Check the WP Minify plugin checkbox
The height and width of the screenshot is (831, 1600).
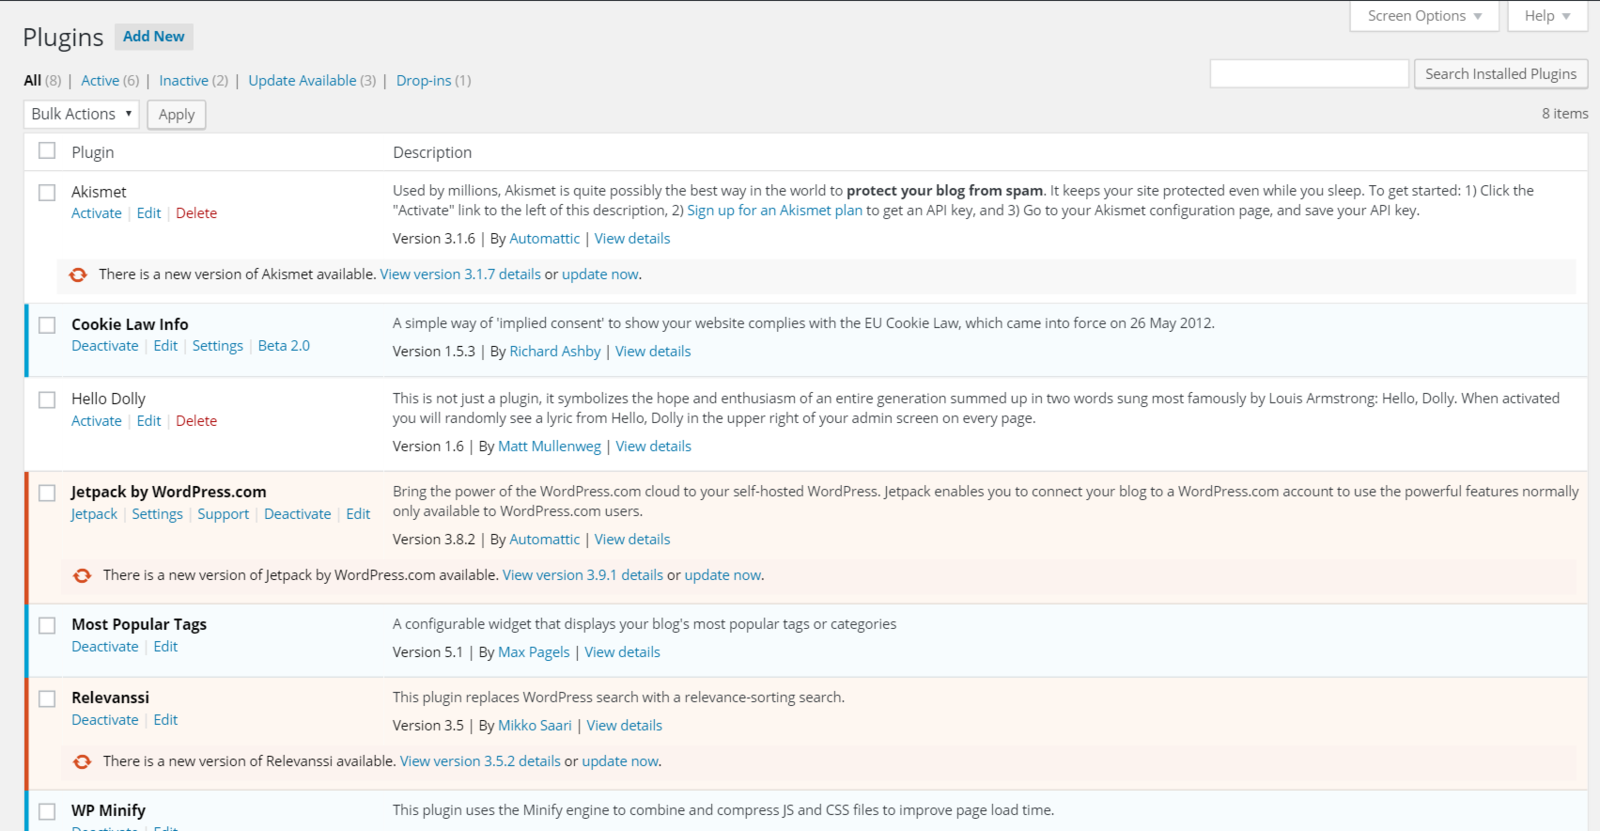[47, 812]
